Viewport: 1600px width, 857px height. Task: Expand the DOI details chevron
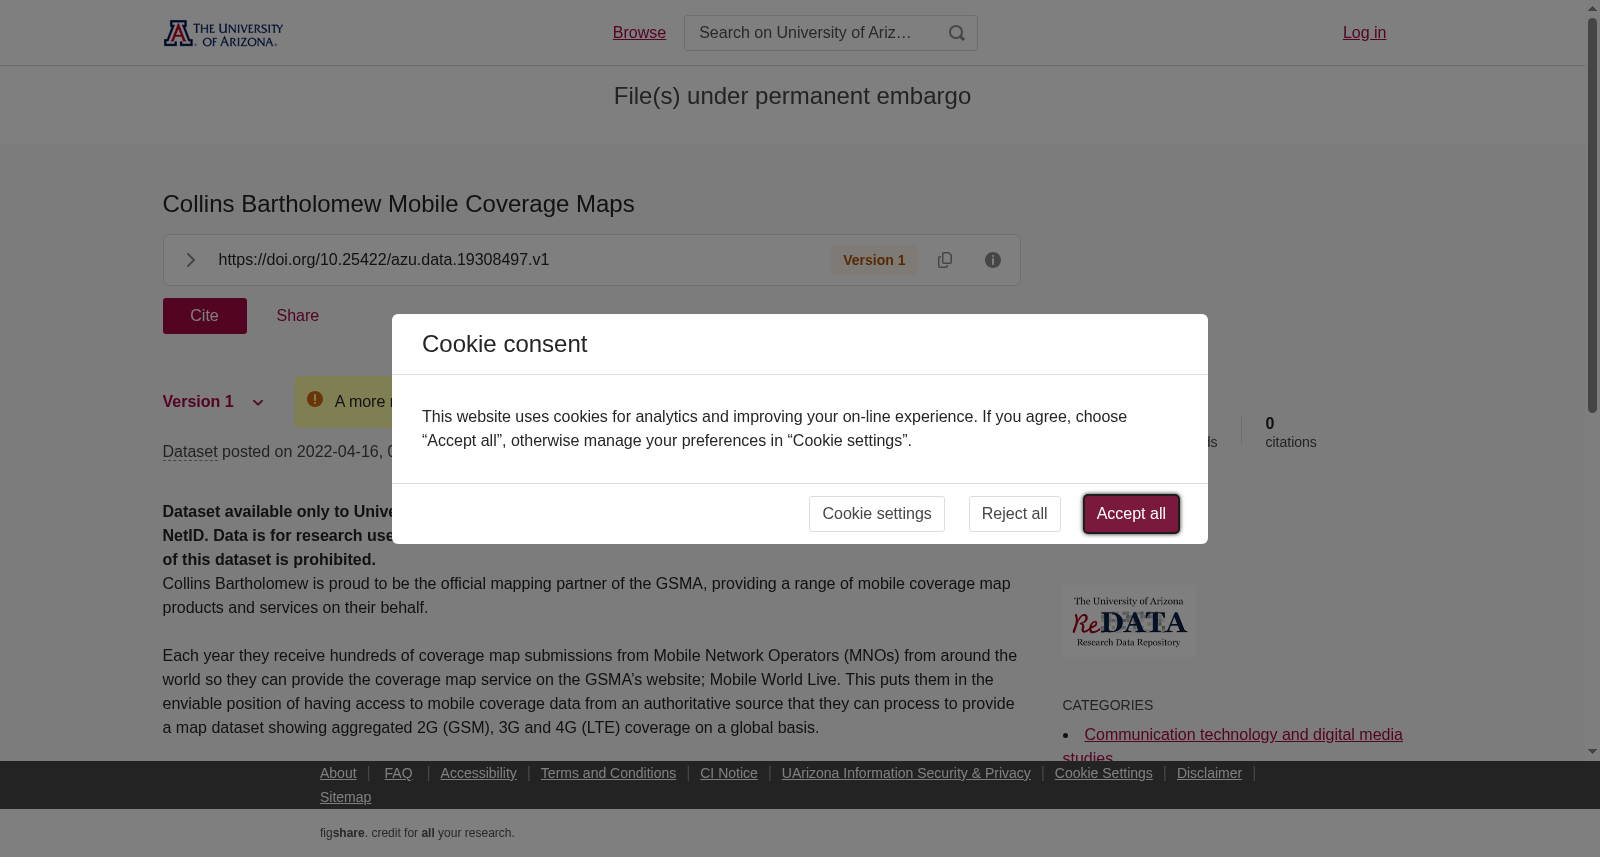(x=190, y=260)
